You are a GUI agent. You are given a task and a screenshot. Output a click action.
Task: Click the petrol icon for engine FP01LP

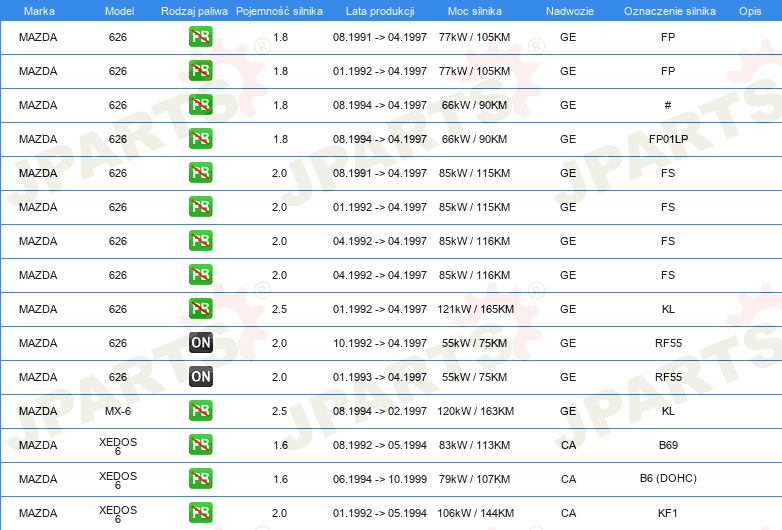tap(200, 139)
